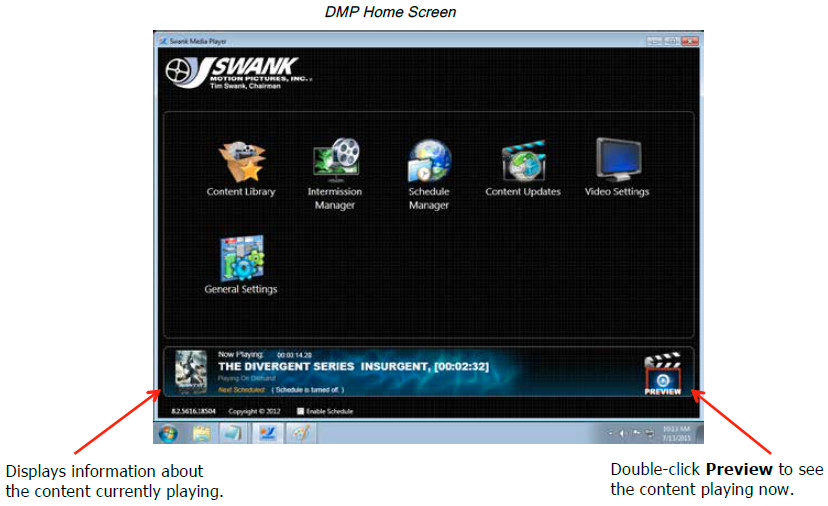Click the taskbar clock and date
The width and height of the screenshot is (828, 506).
coord(676,434)
